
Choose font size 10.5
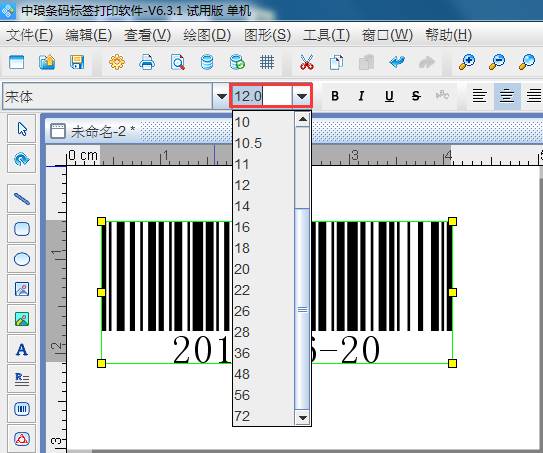pyautogui.click(x=263, y=143)
